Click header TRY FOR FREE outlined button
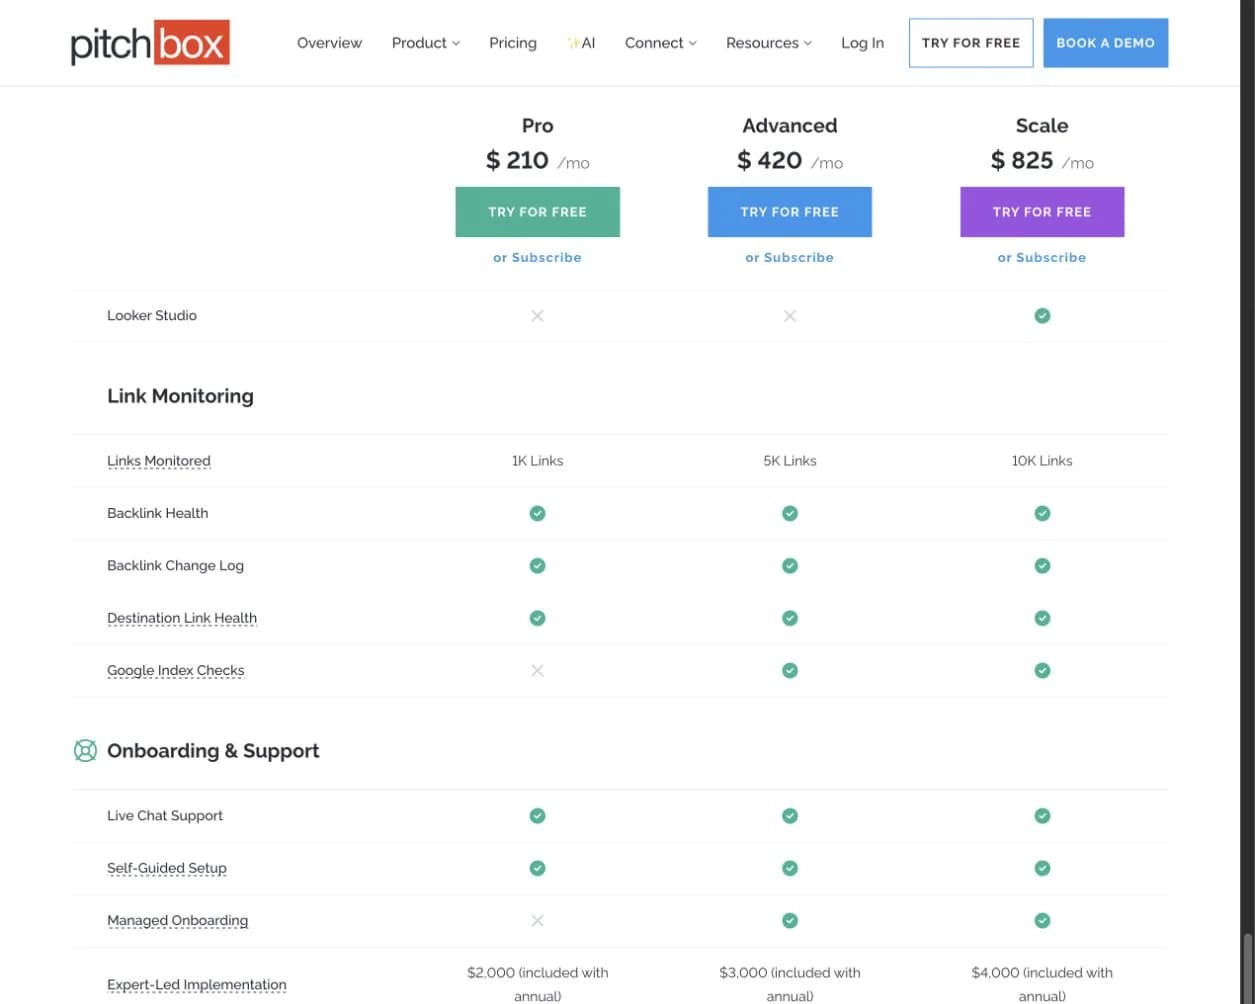 (x=971, y=43)
